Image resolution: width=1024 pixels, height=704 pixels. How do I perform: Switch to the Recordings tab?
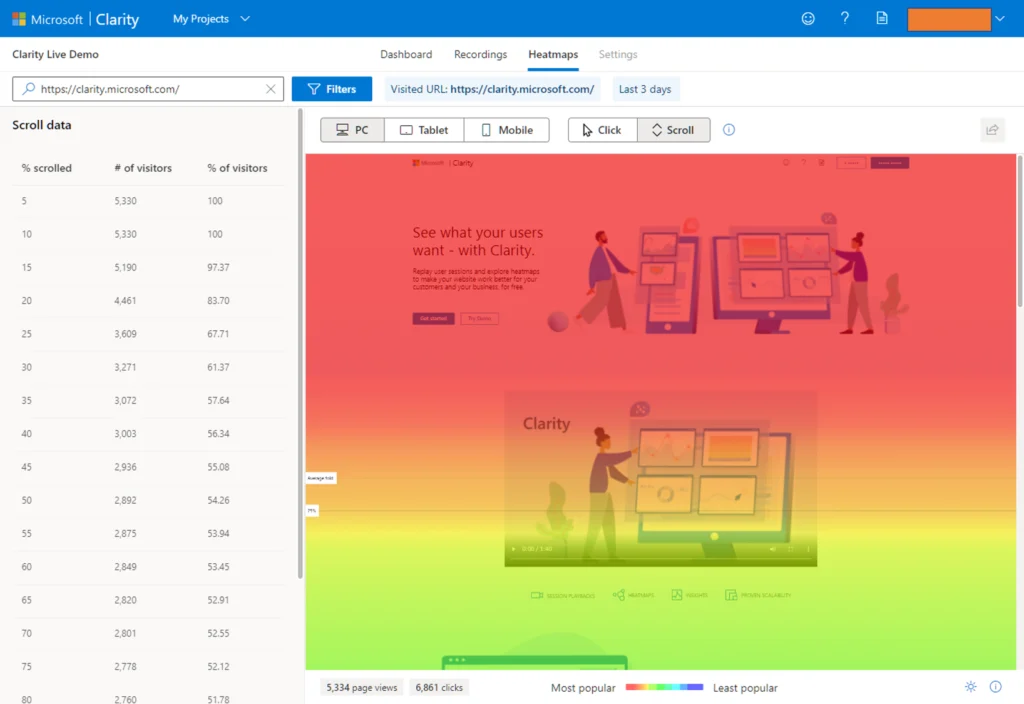click(481, 54)
